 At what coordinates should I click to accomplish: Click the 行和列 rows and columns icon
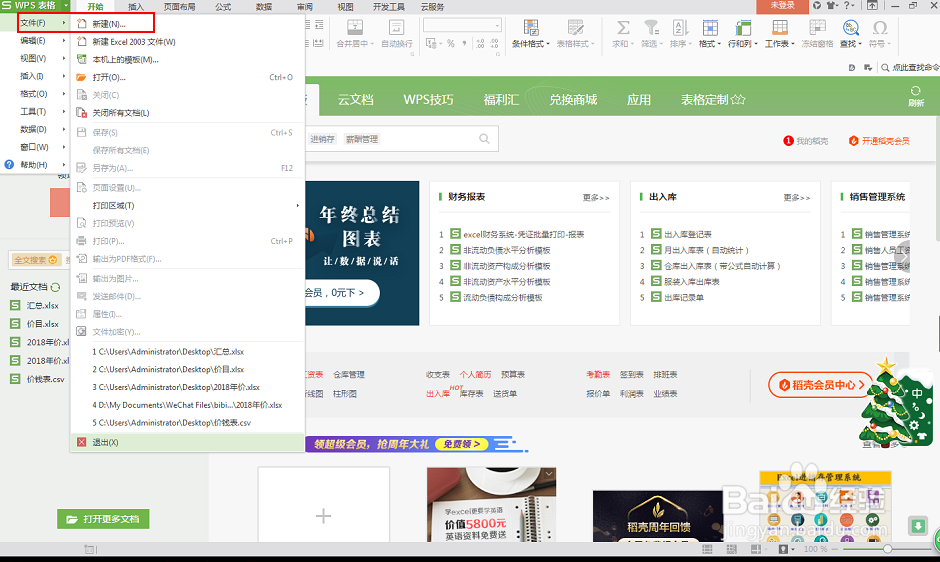pos(743,28)
